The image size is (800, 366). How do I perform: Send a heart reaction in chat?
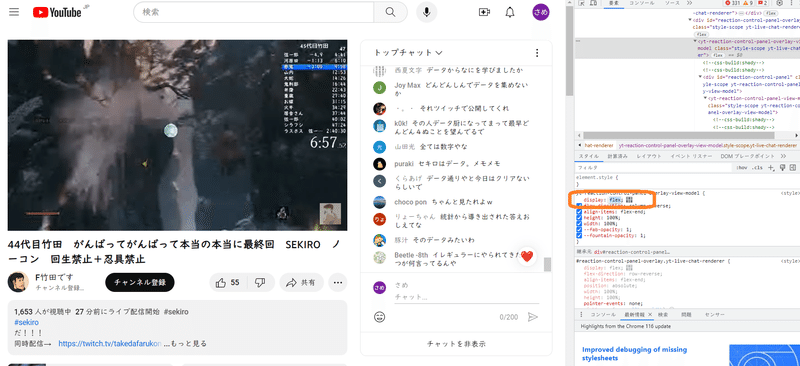pos(527,257)
